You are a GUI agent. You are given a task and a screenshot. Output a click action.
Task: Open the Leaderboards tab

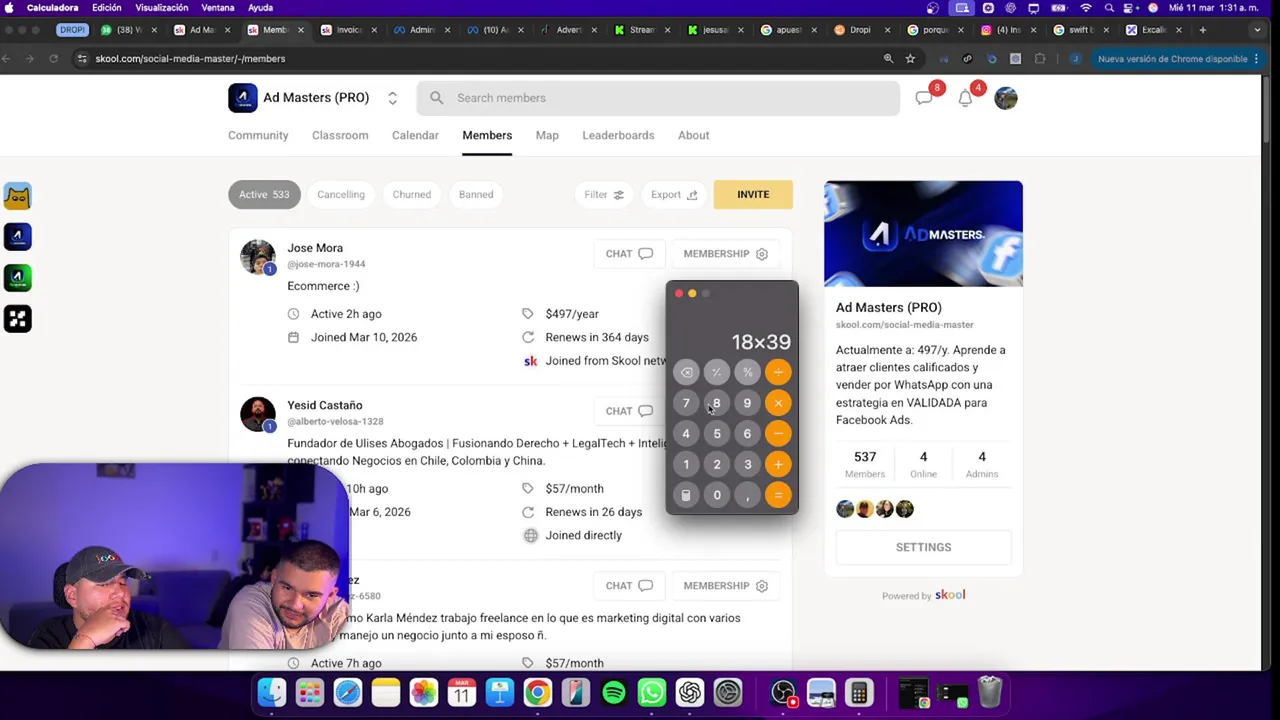click(618, 135)
